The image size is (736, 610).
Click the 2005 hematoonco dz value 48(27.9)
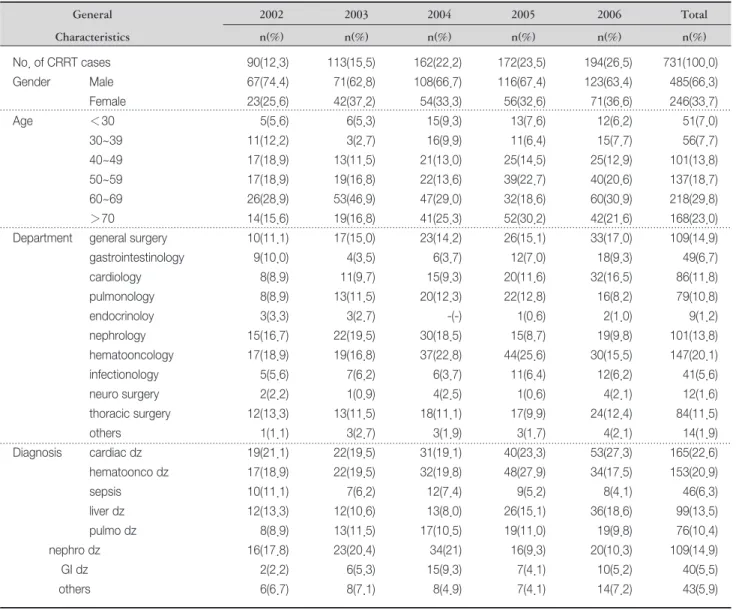[x=524, y=473]
